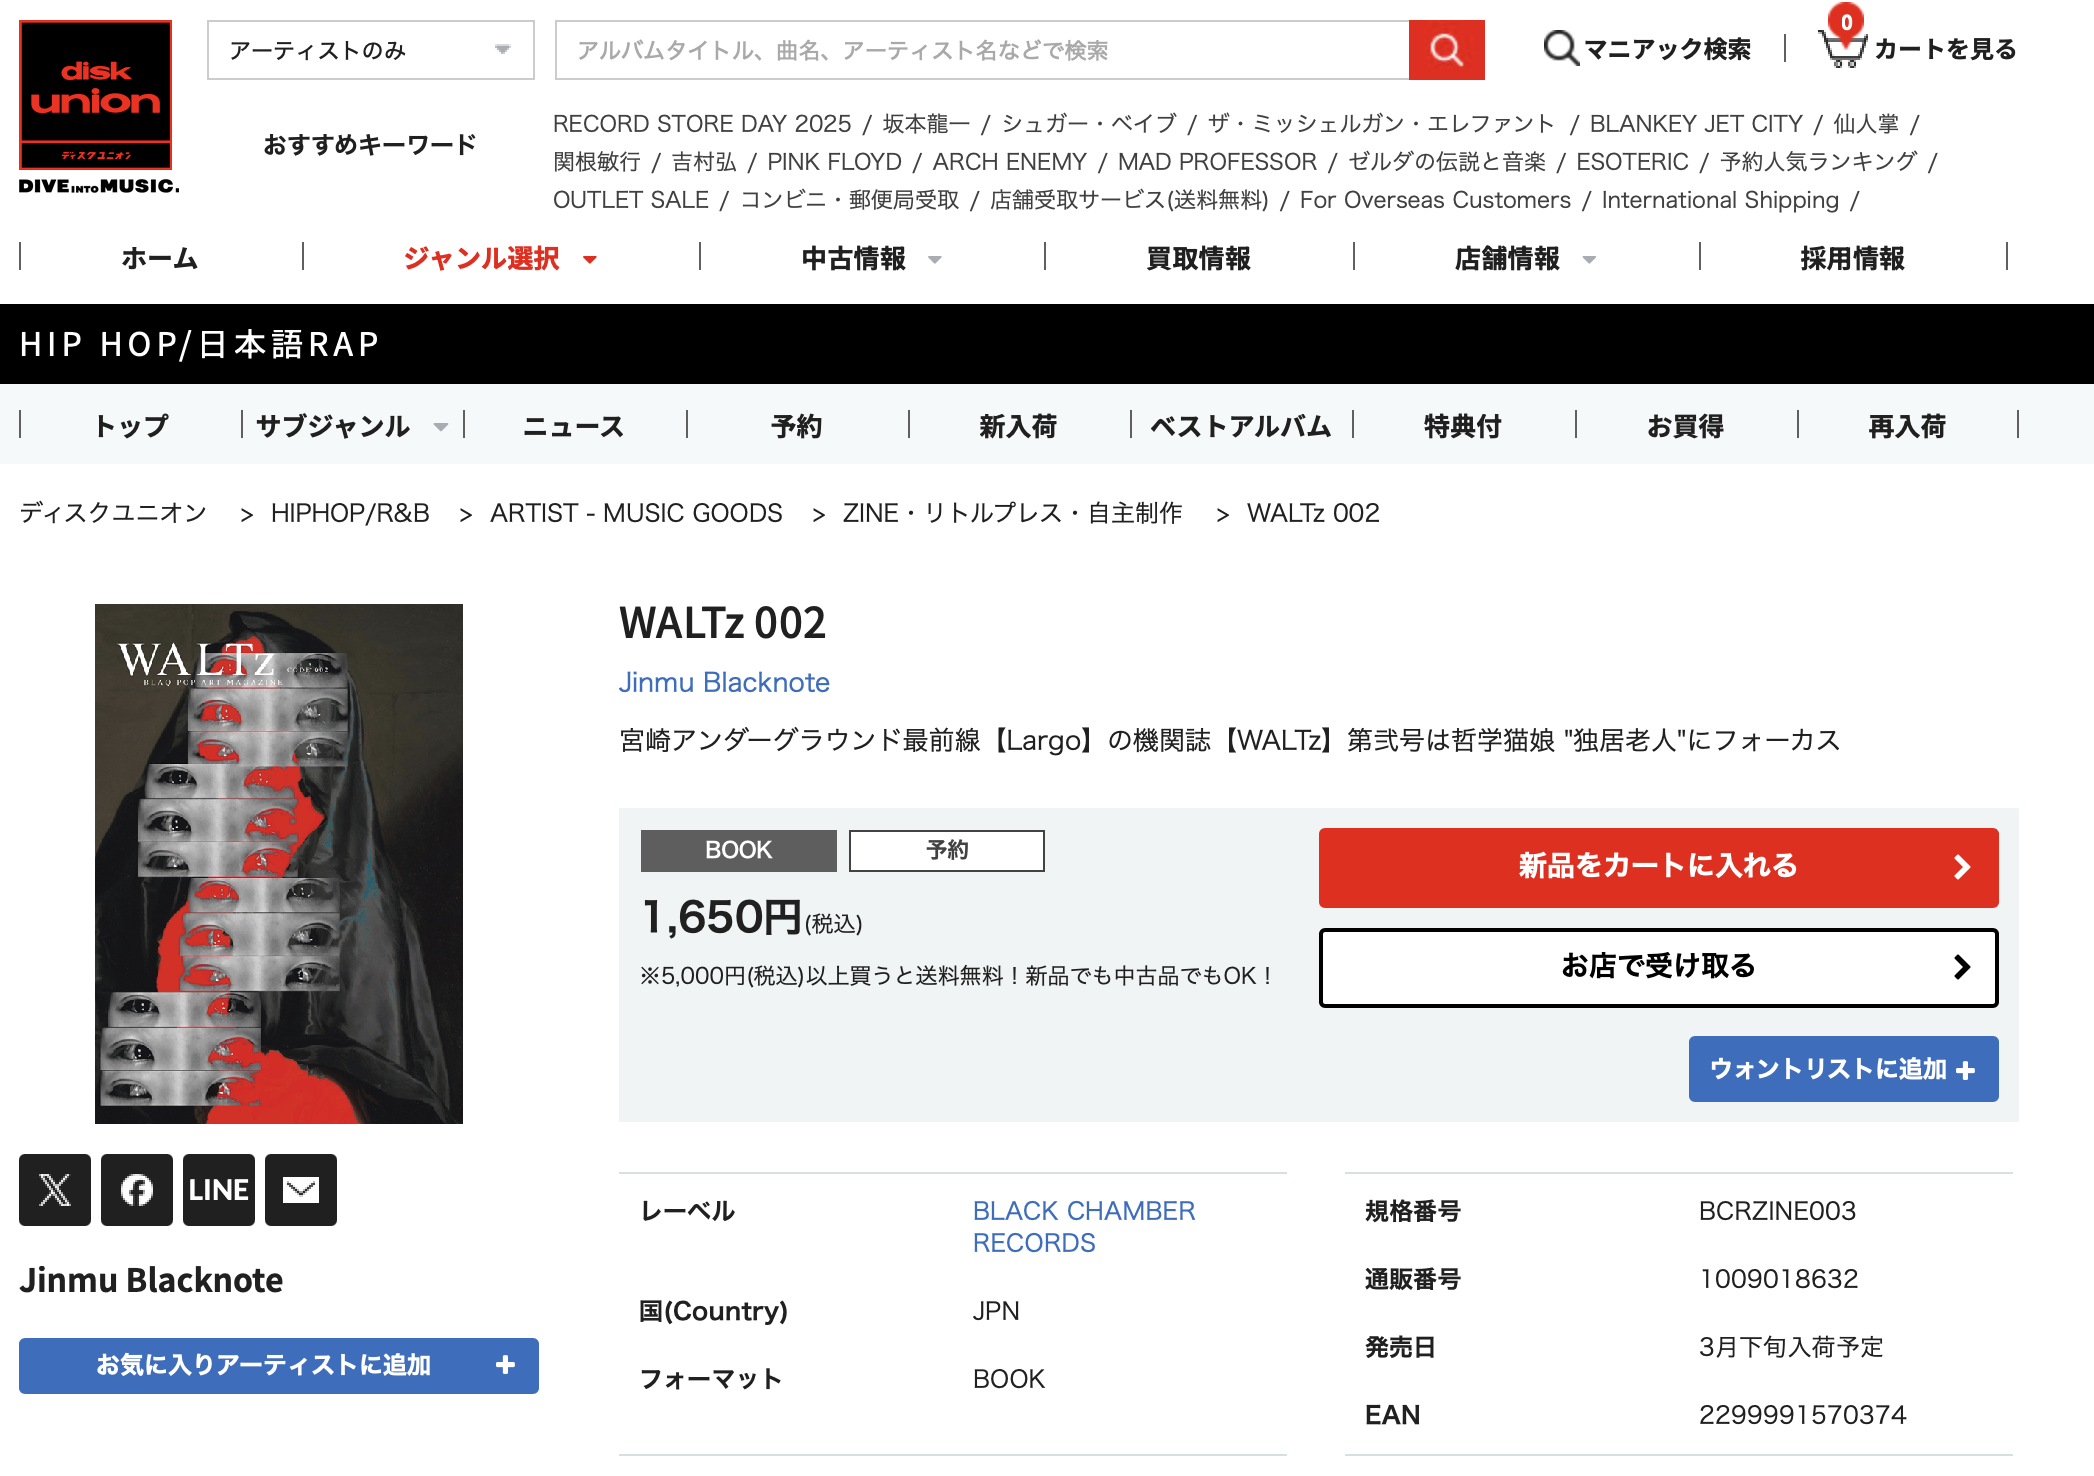Click ARTIST - MUSIC GOODS breadcrumb
2094x1476 pixels.
(x=636, y=513)
